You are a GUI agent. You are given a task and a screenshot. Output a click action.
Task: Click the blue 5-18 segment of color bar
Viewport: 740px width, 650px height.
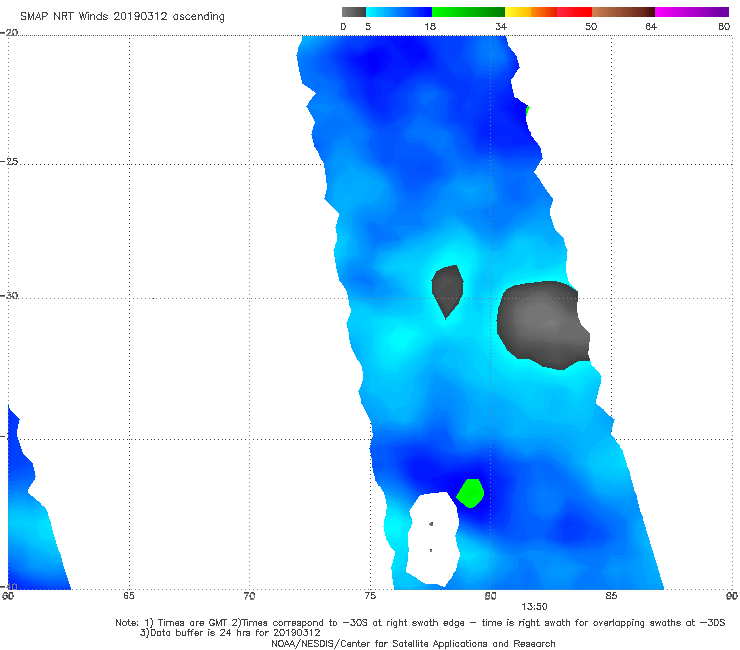[399, 12]
